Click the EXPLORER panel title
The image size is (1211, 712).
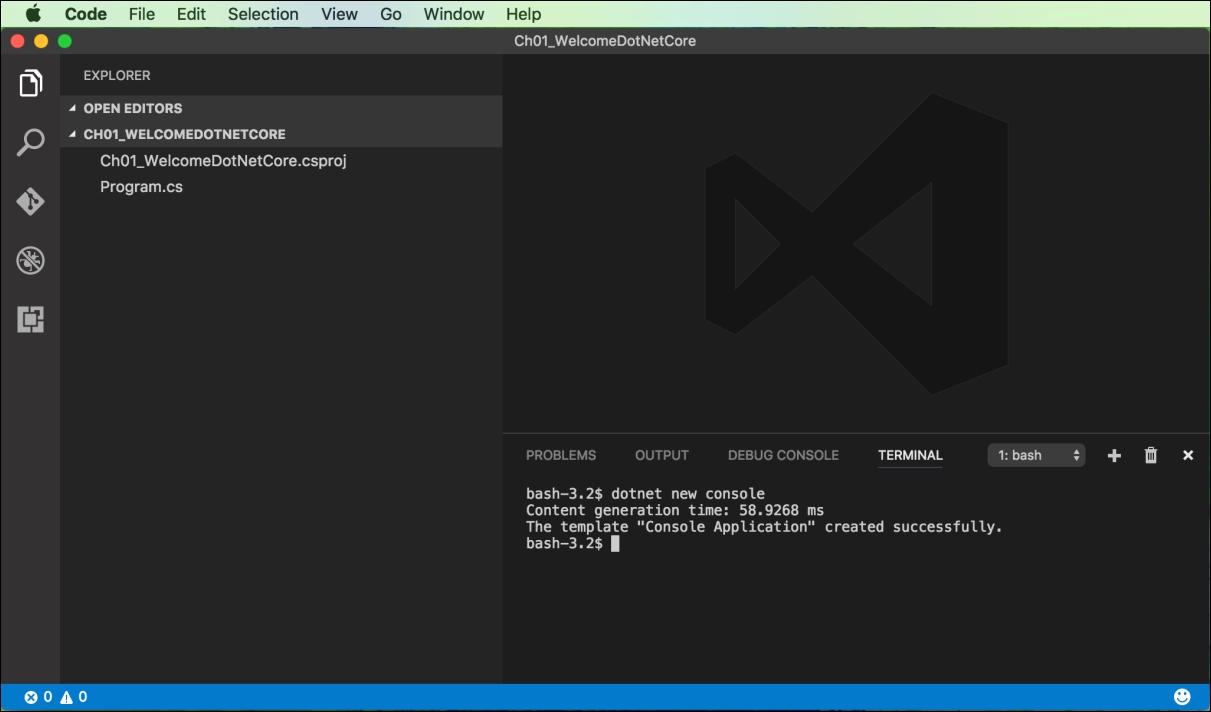click(117, 75)
